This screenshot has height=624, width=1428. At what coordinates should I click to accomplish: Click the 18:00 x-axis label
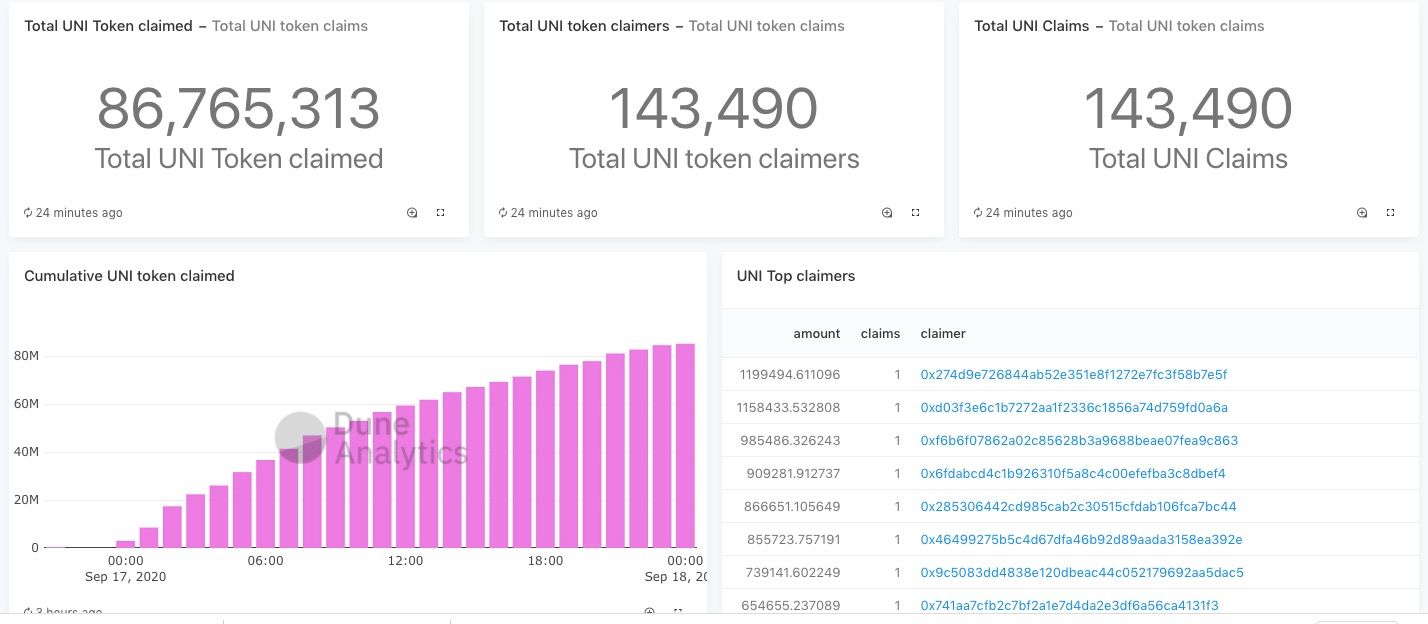point(545,561)
